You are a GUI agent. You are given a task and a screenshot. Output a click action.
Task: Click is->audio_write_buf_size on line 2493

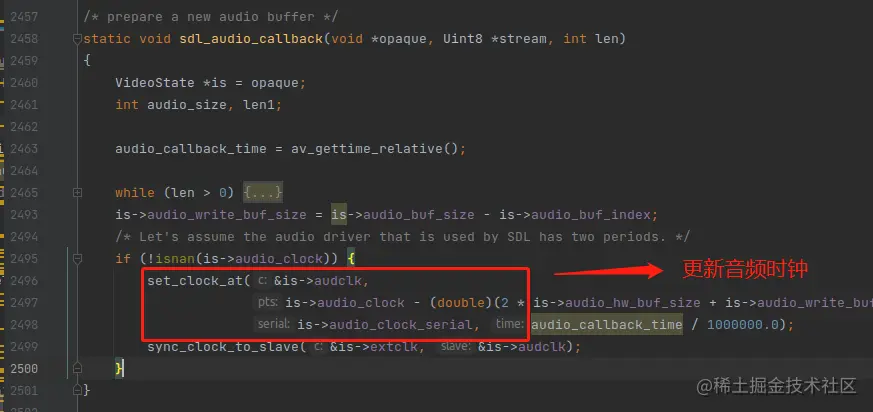(x=211, y=214)
